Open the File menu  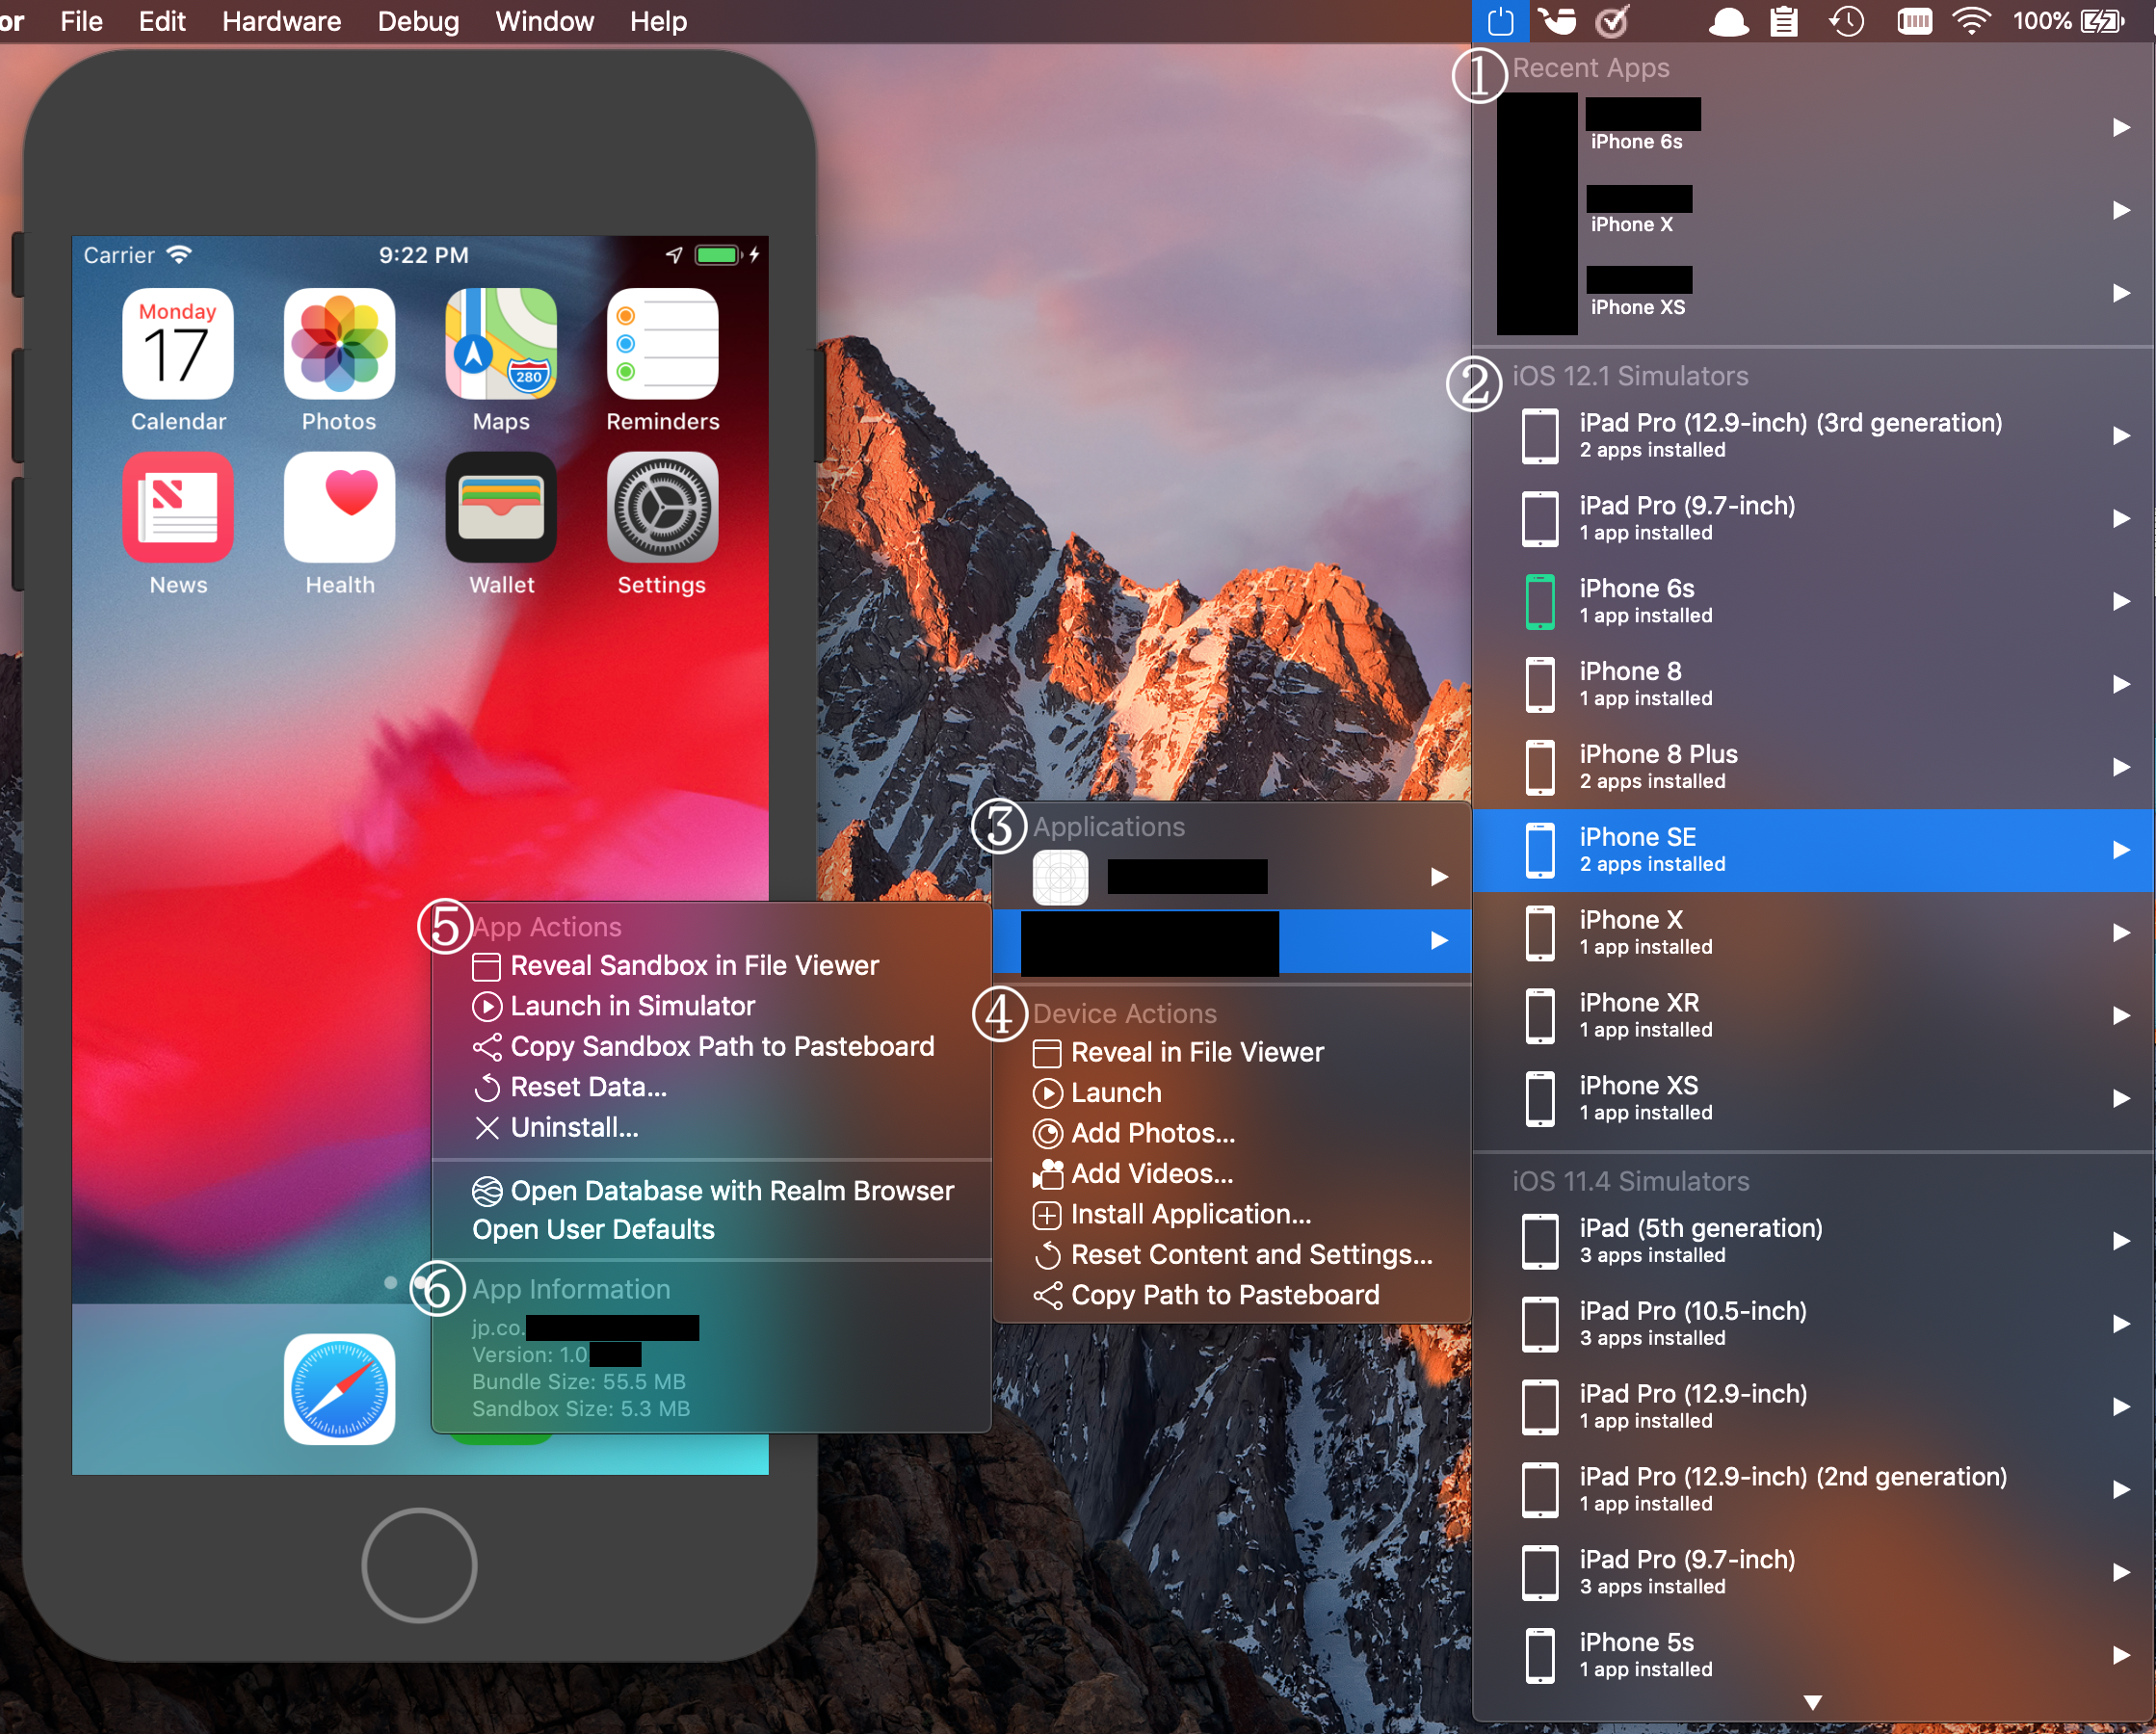pyautogui.click(x=81, y=21)
